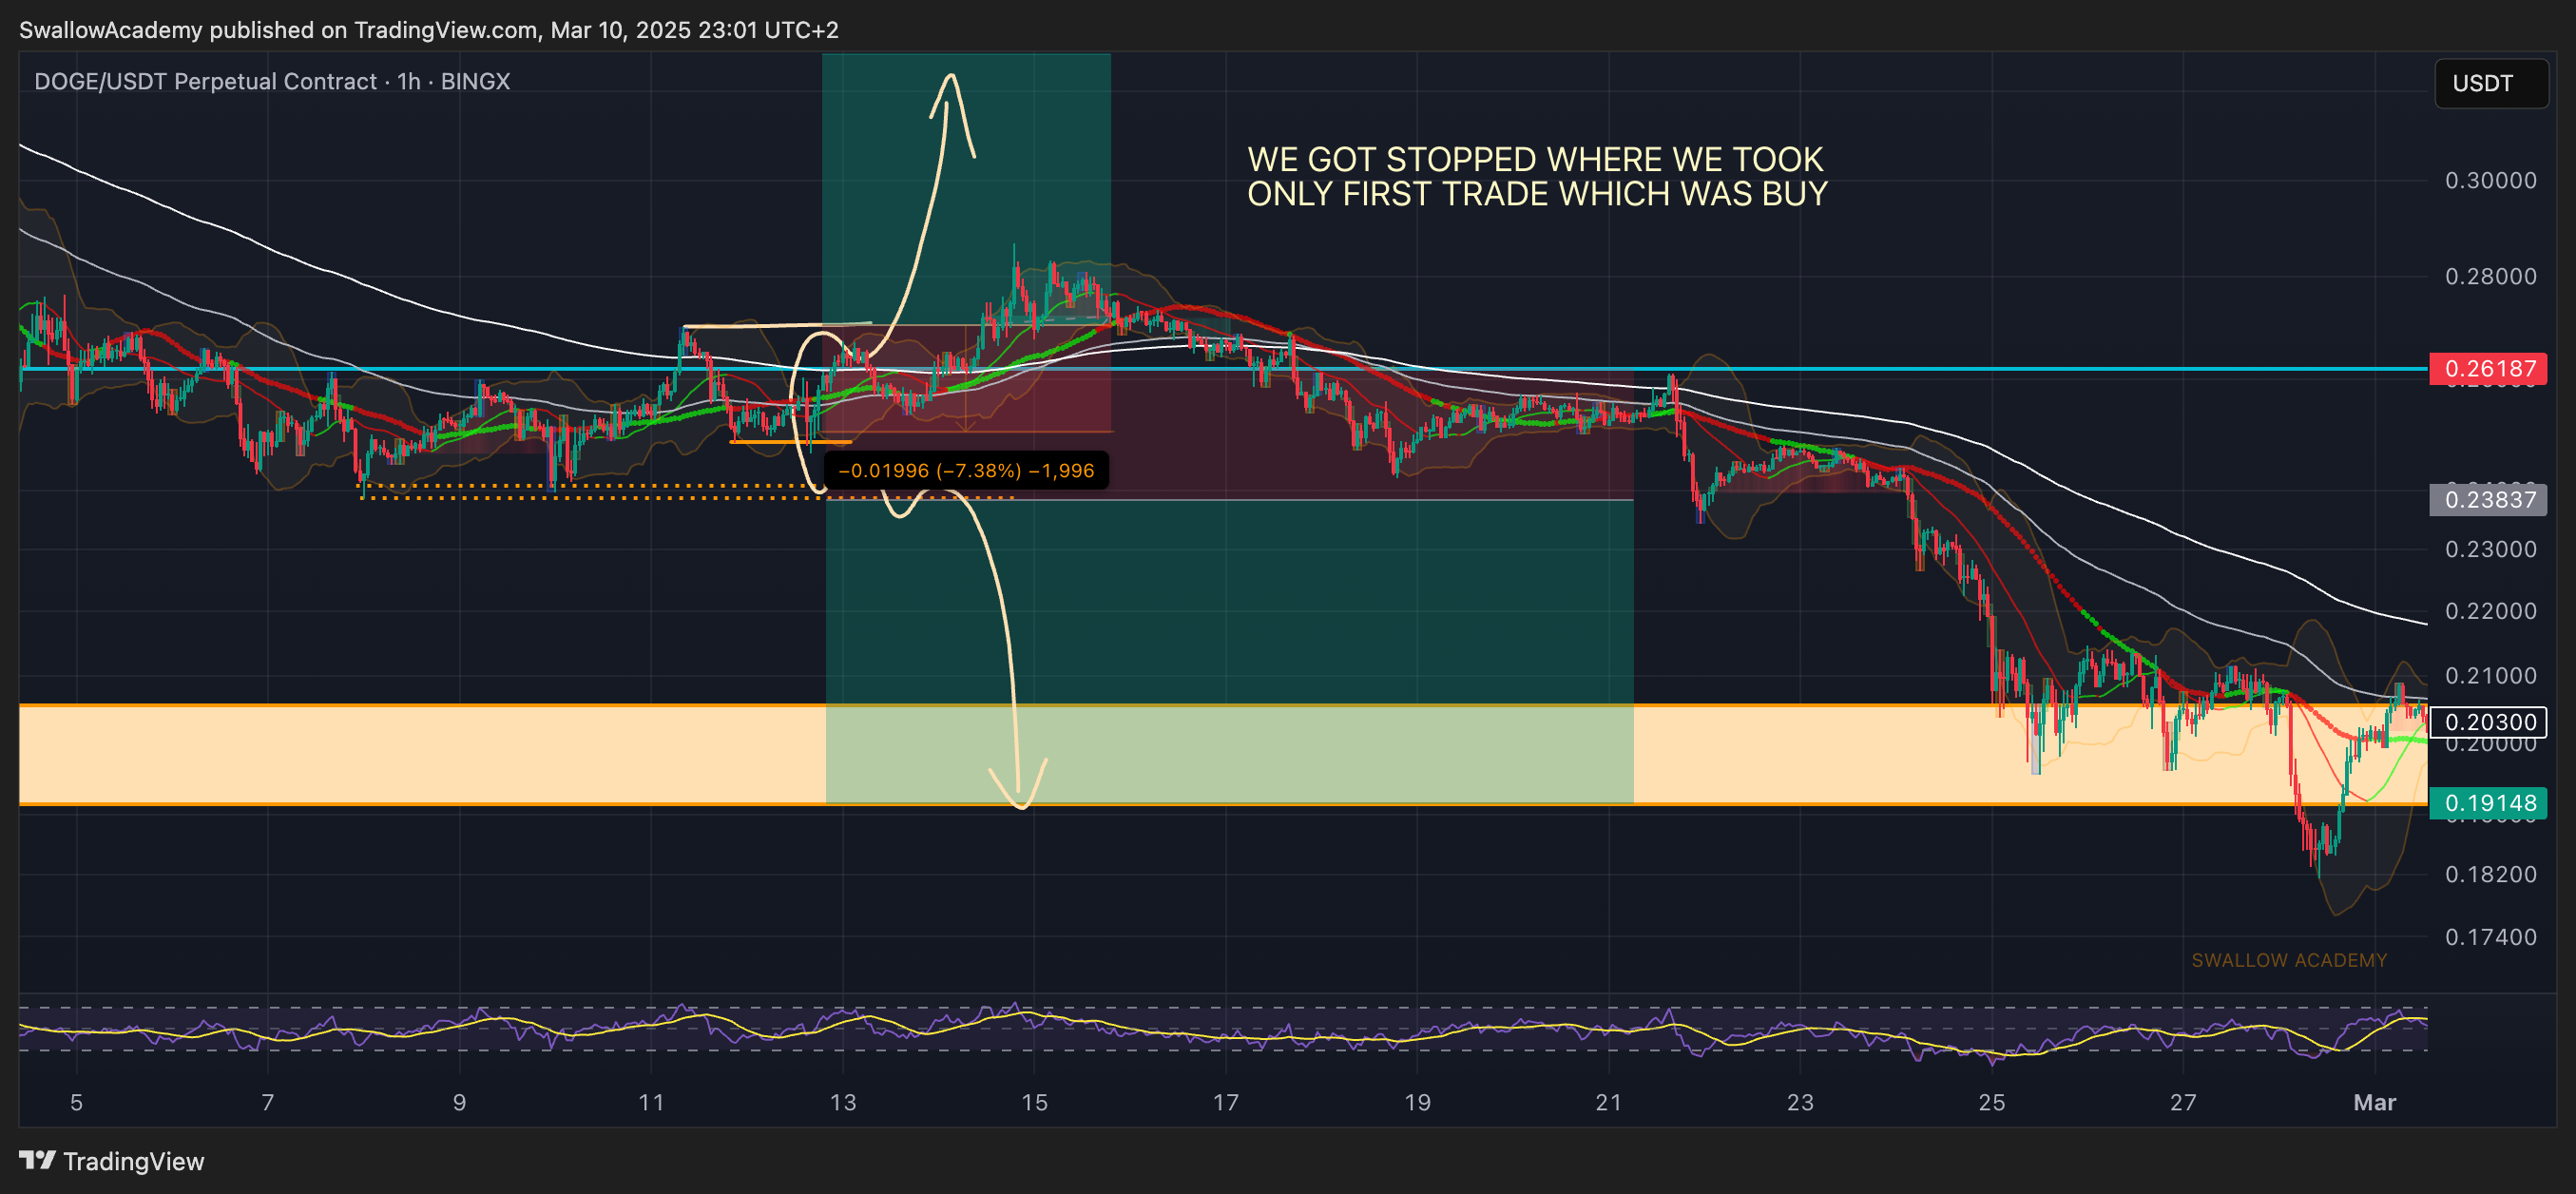Image resolution: width=2576 pixels, height=1194 pixels.
Task: Click the -0.01996 (-7.38%) measurement label
Action: coord(965,470)
